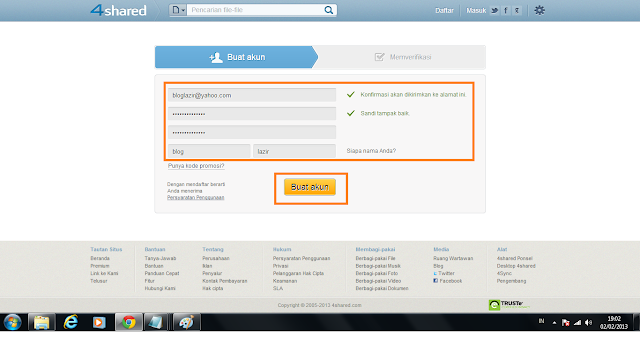Open 4shared Ponsel footer link

coord(515,258)
